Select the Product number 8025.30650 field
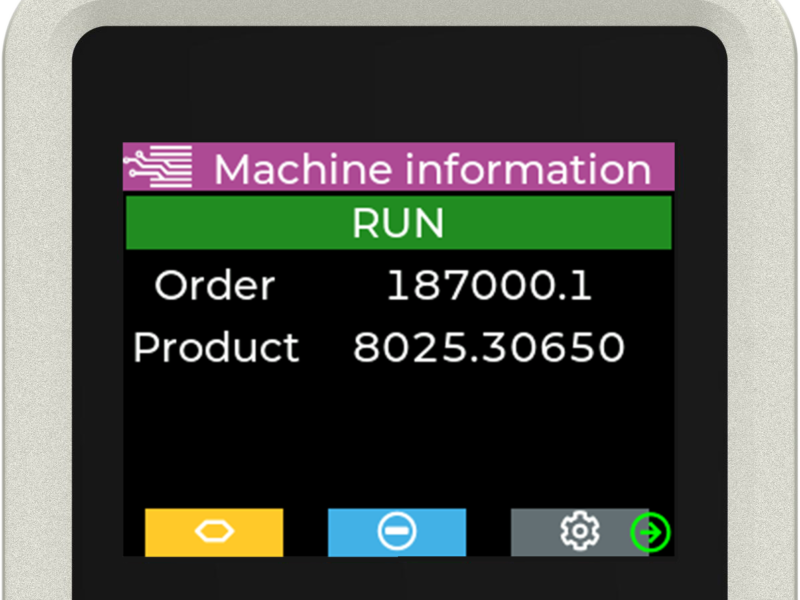800x600 pixels. tap(487, 347)
